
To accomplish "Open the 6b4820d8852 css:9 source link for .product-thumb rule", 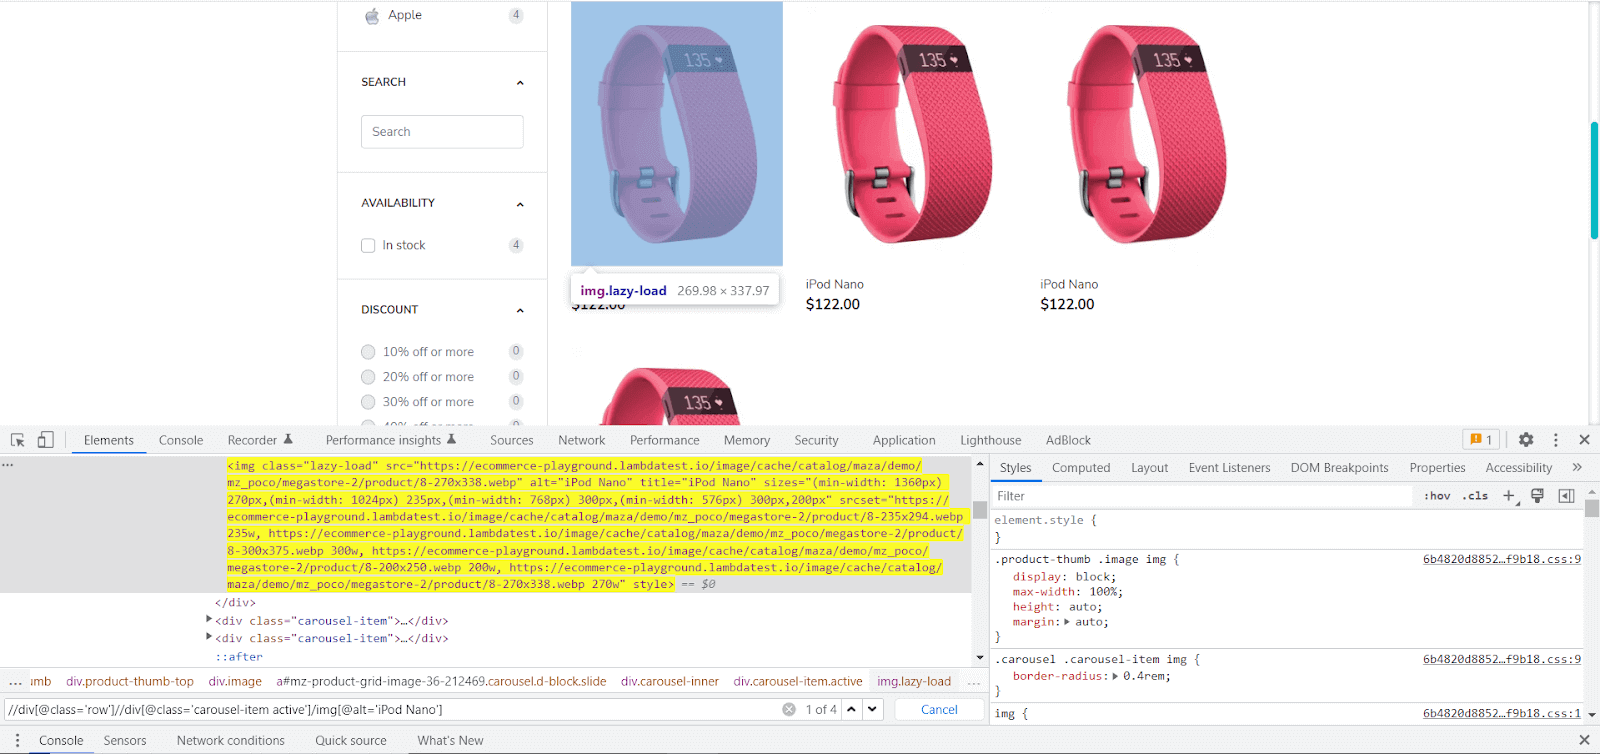I will [1502, 559].
